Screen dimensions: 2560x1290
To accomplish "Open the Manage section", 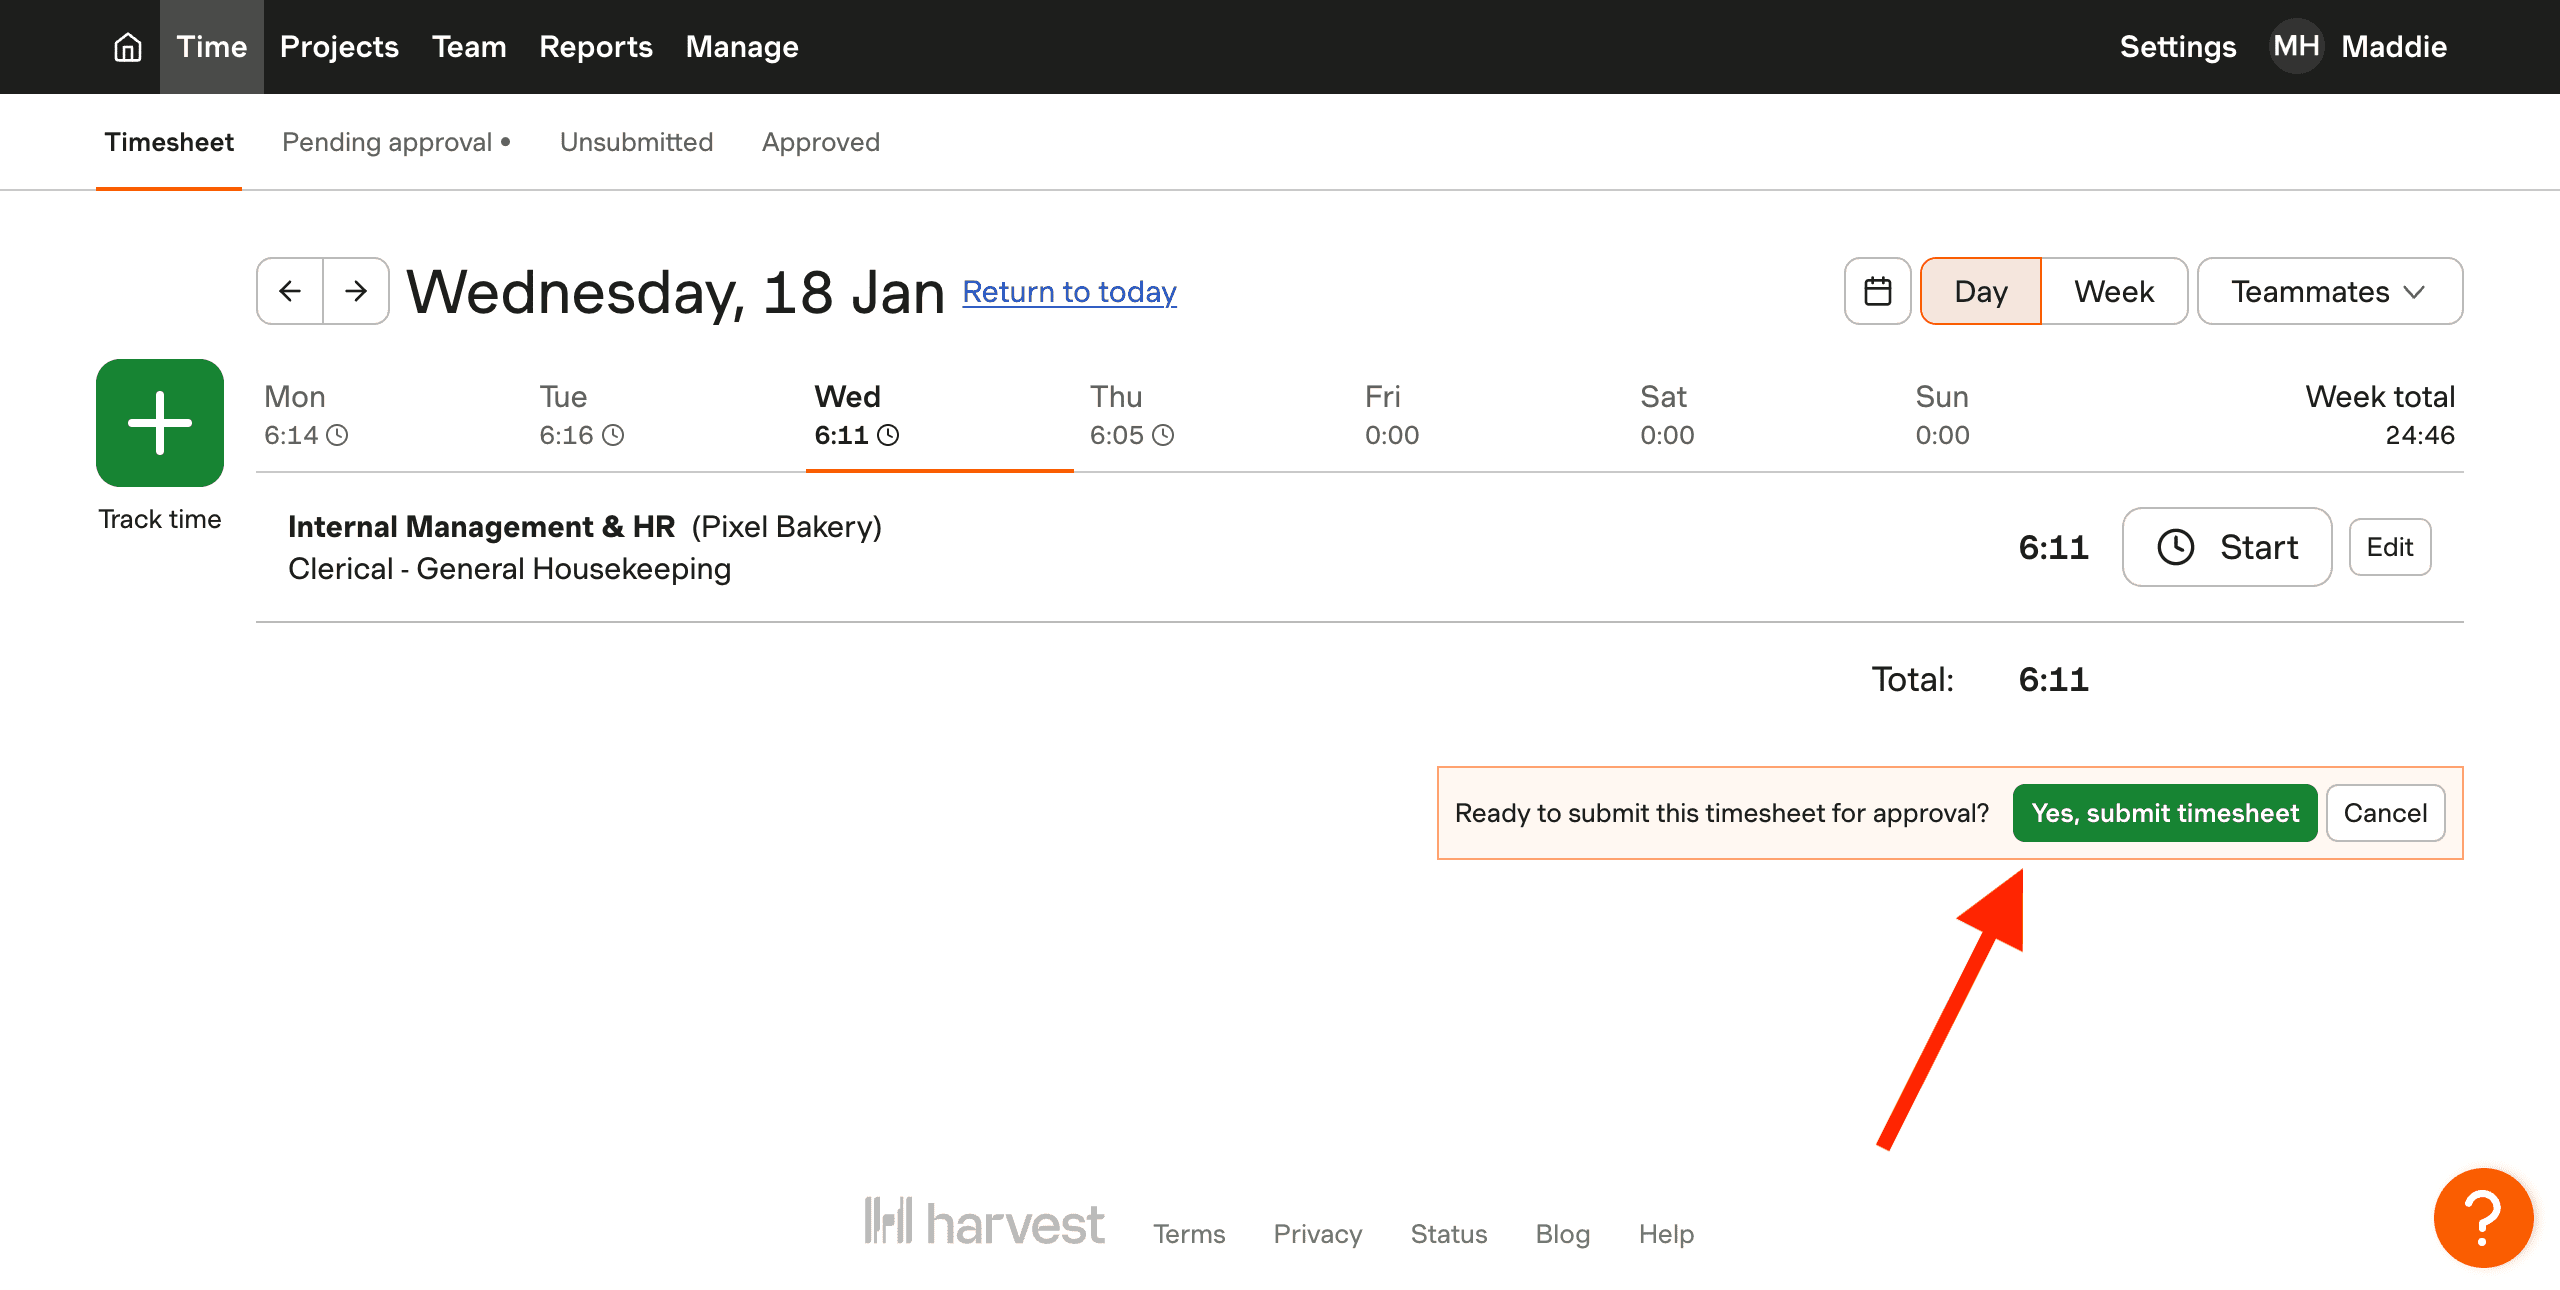I will coord(742,47).
